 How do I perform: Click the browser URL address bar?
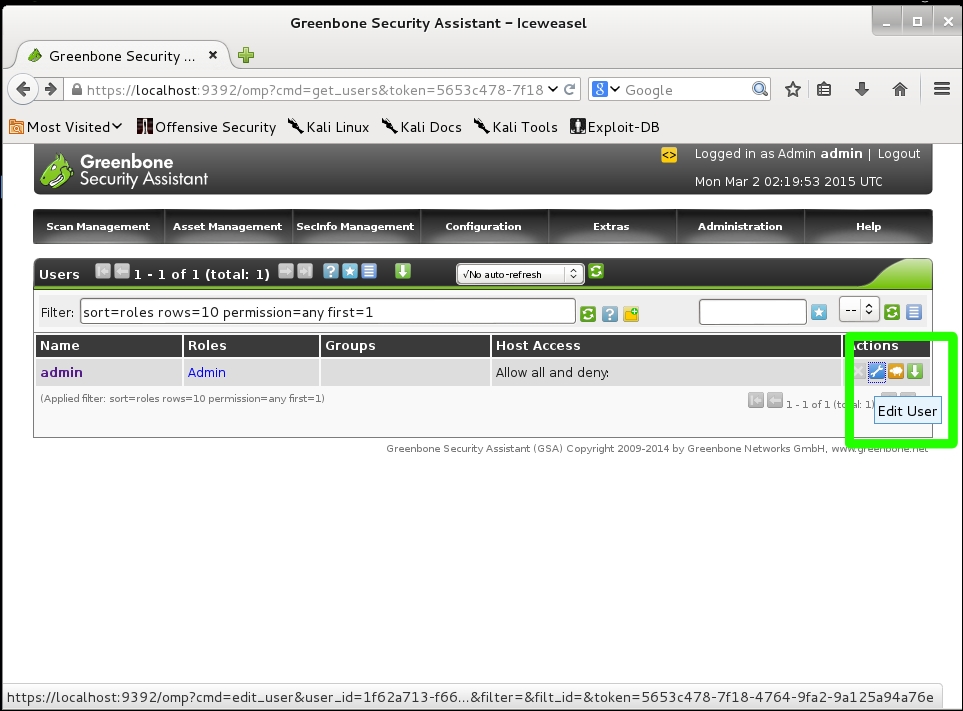pos(314,90)
